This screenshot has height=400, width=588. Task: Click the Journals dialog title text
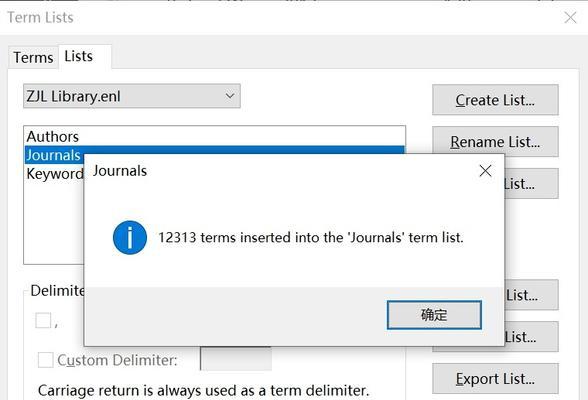120,171
